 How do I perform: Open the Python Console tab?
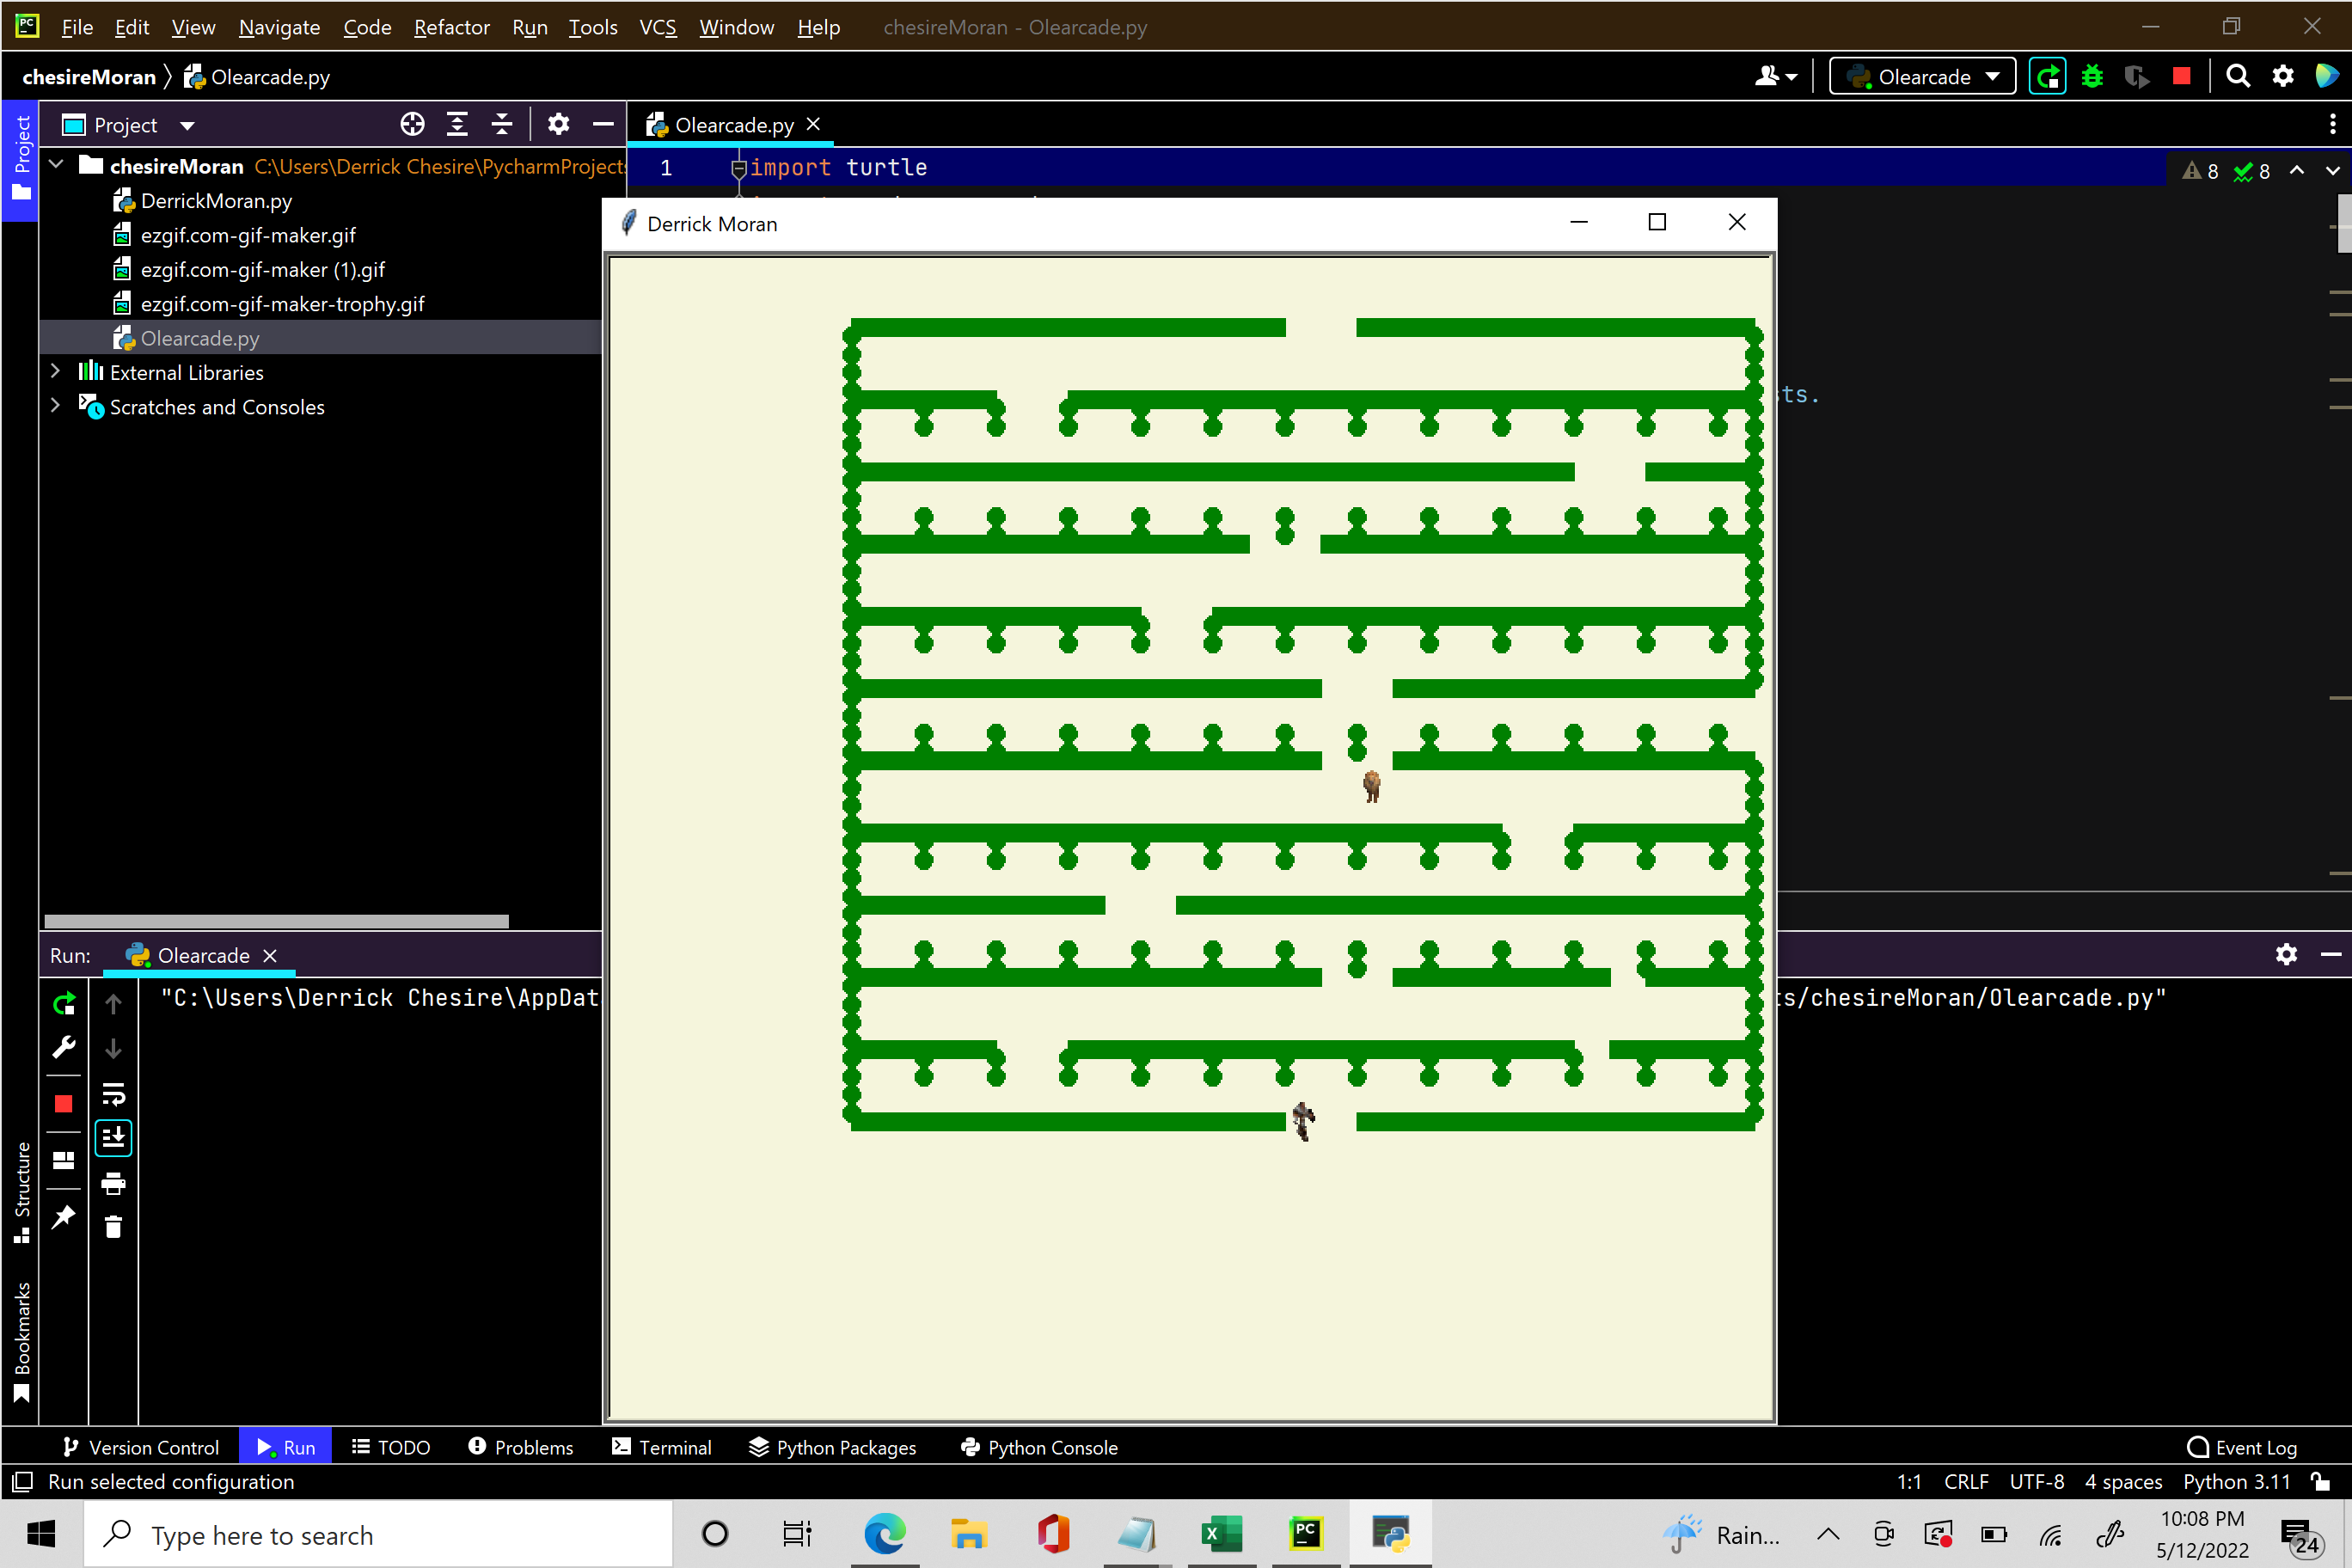click(x=1039, y=1447)
